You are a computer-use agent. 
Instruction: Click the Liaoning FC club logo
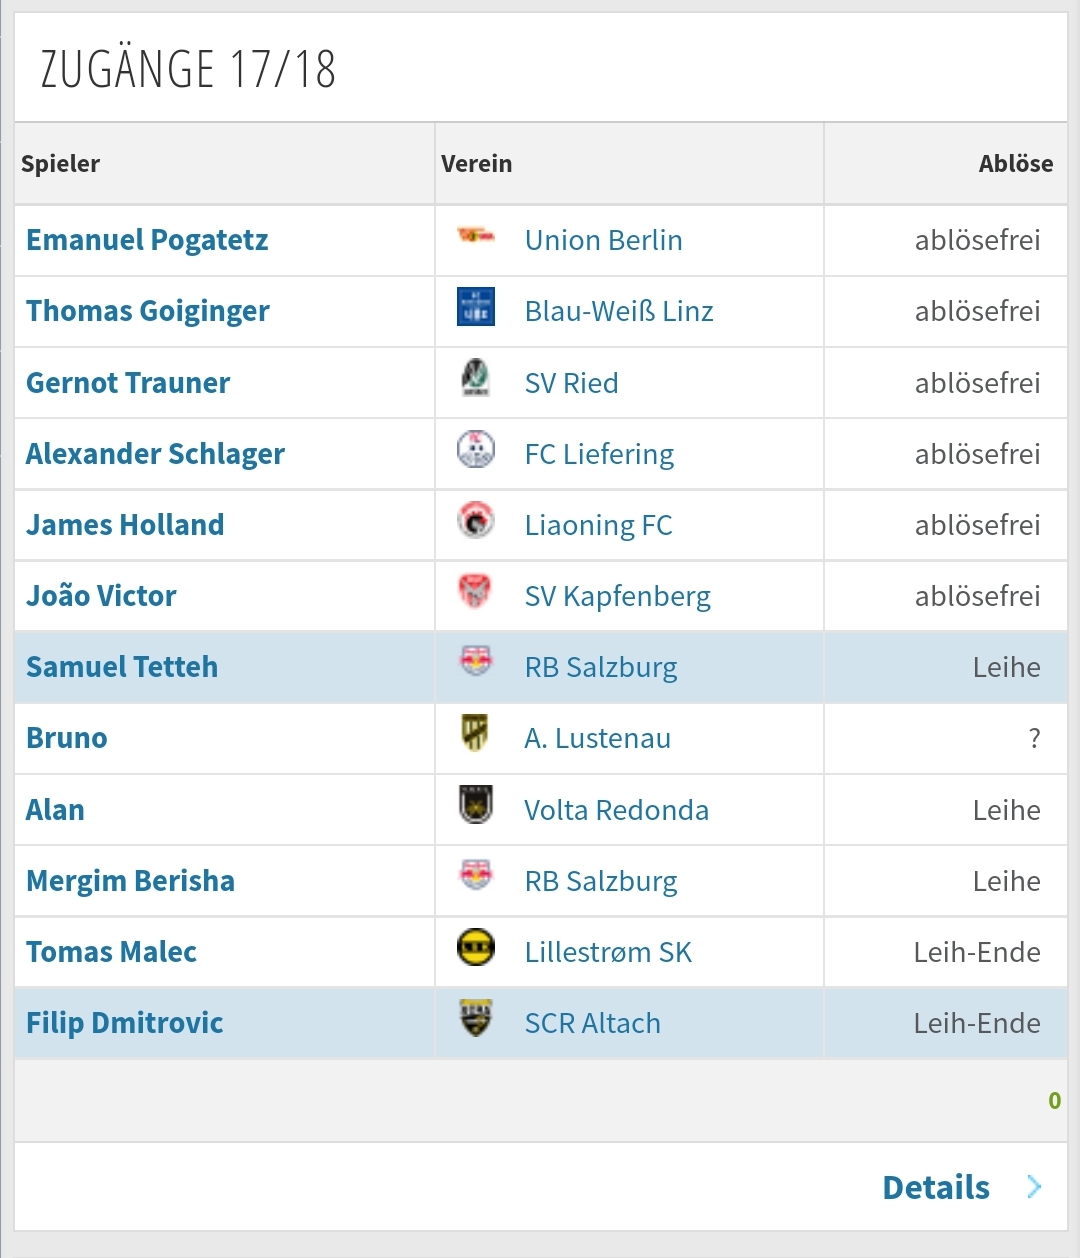point(476,520)
